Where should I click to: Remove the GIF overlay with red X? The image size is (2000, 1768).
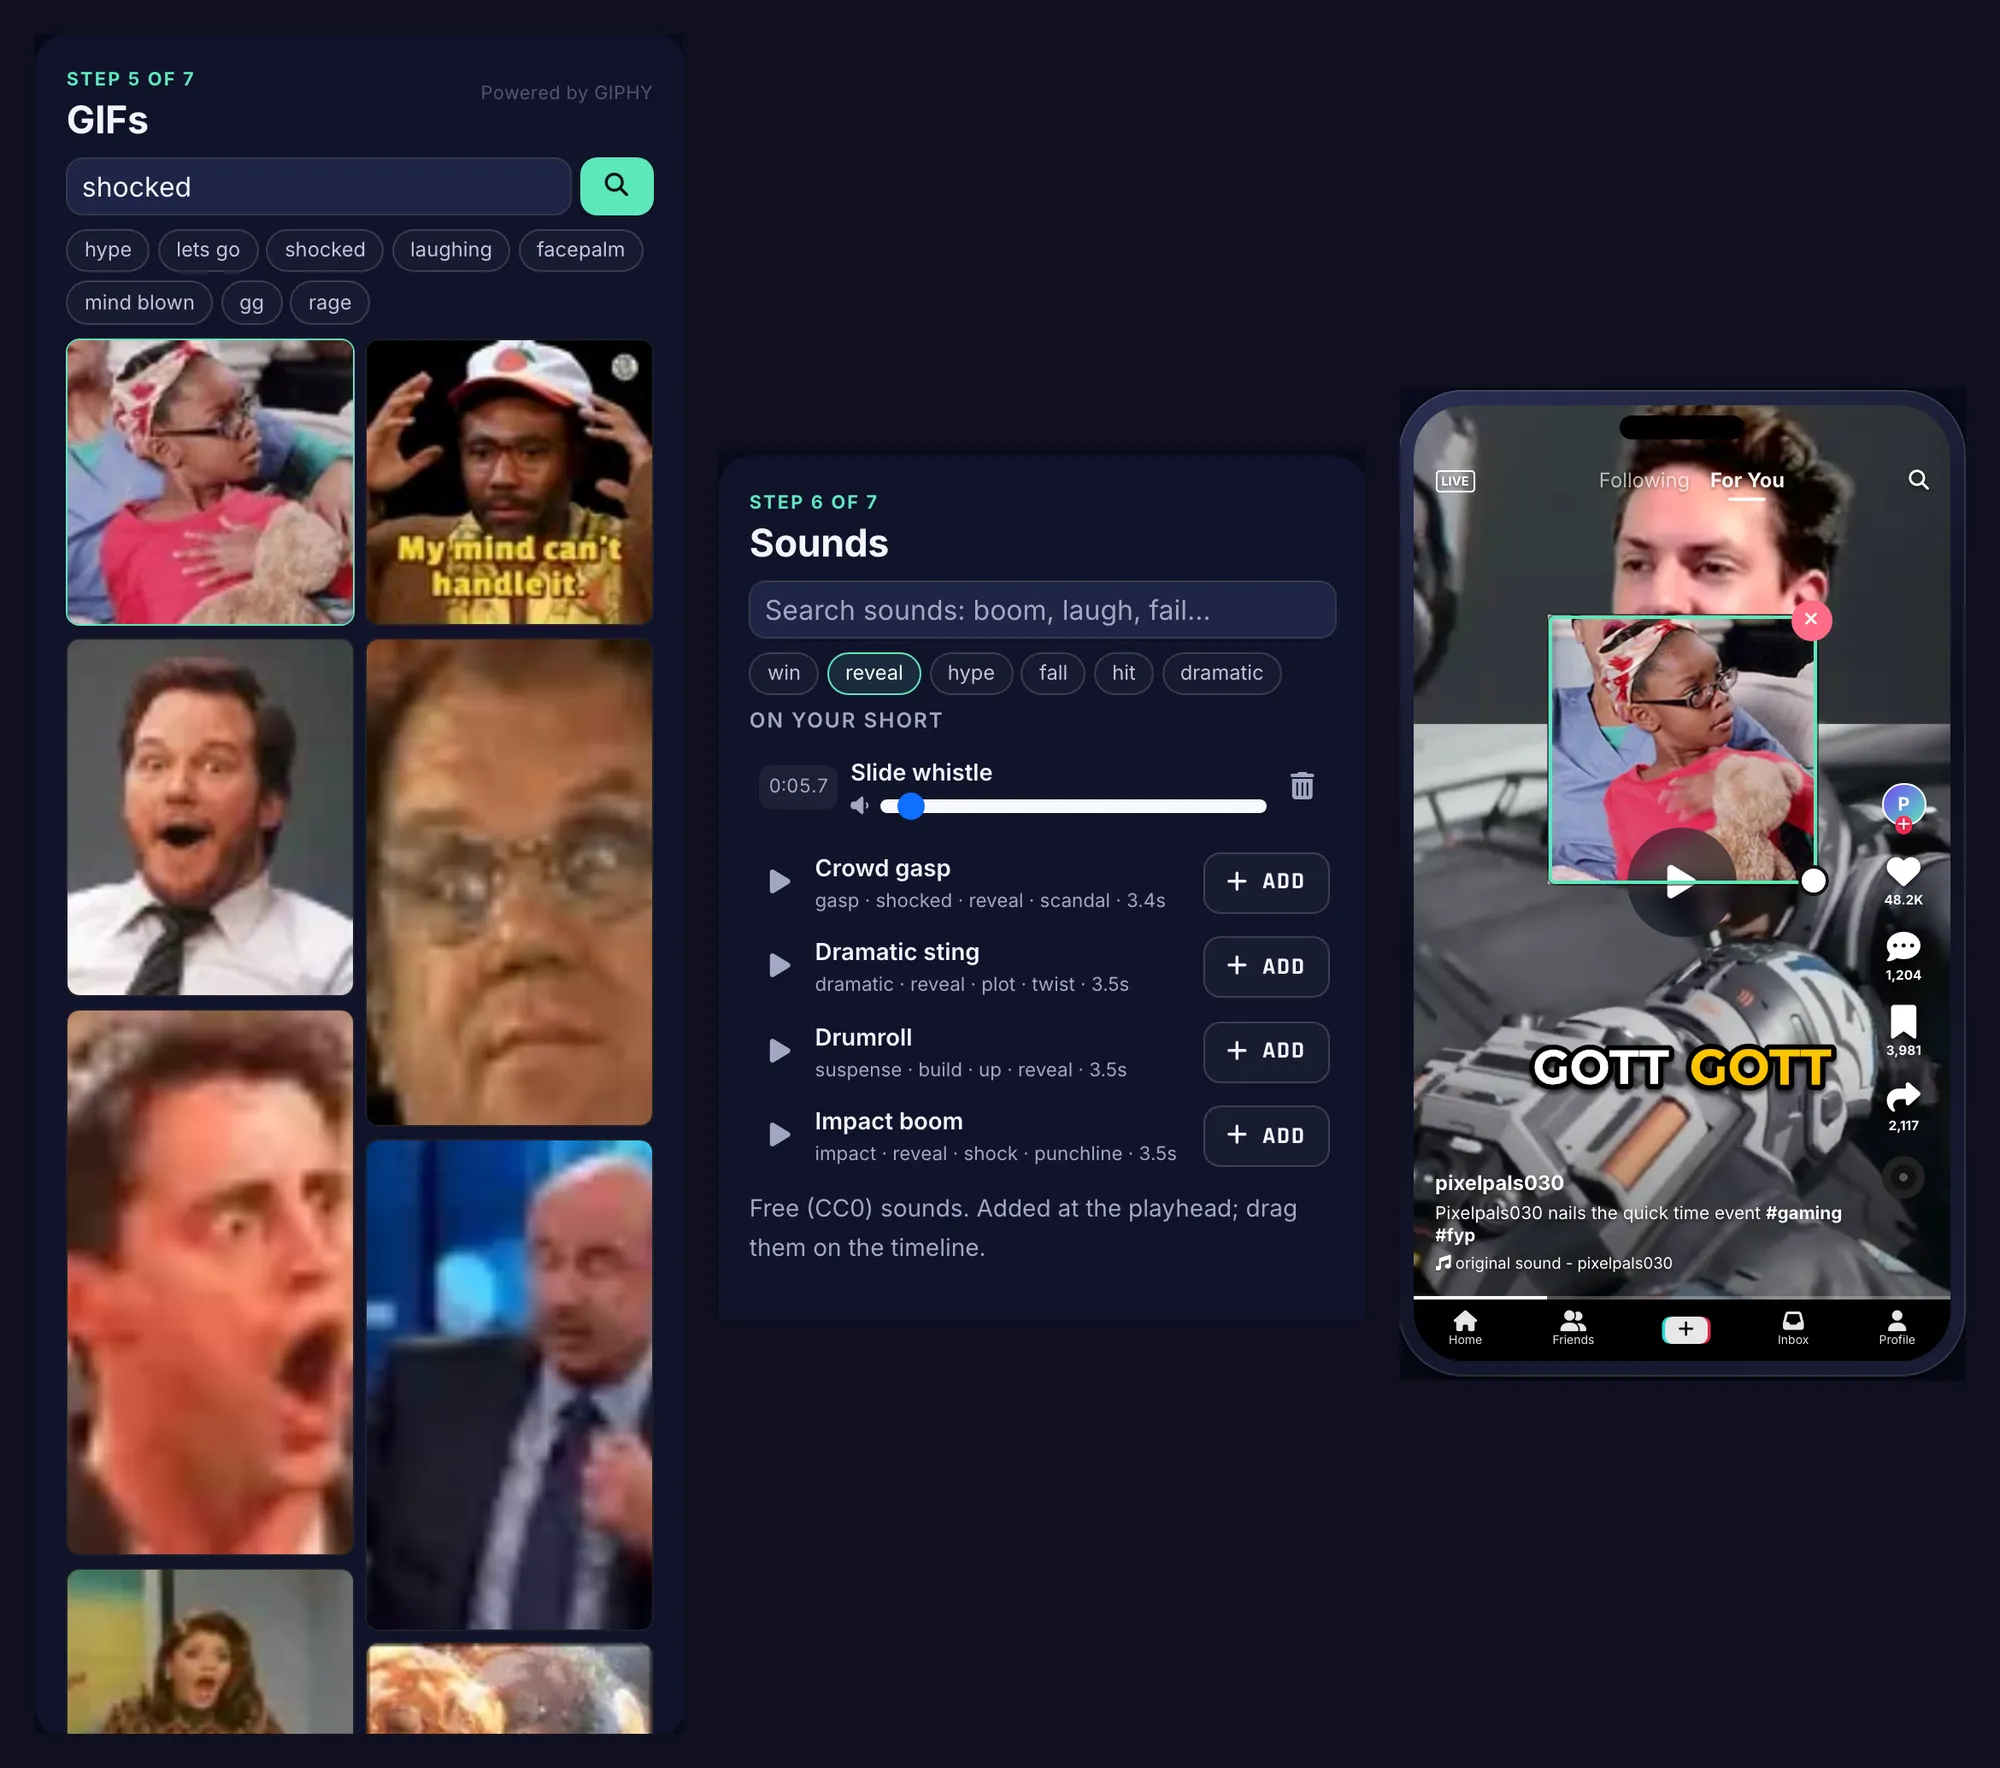[x=1811, y=620]
